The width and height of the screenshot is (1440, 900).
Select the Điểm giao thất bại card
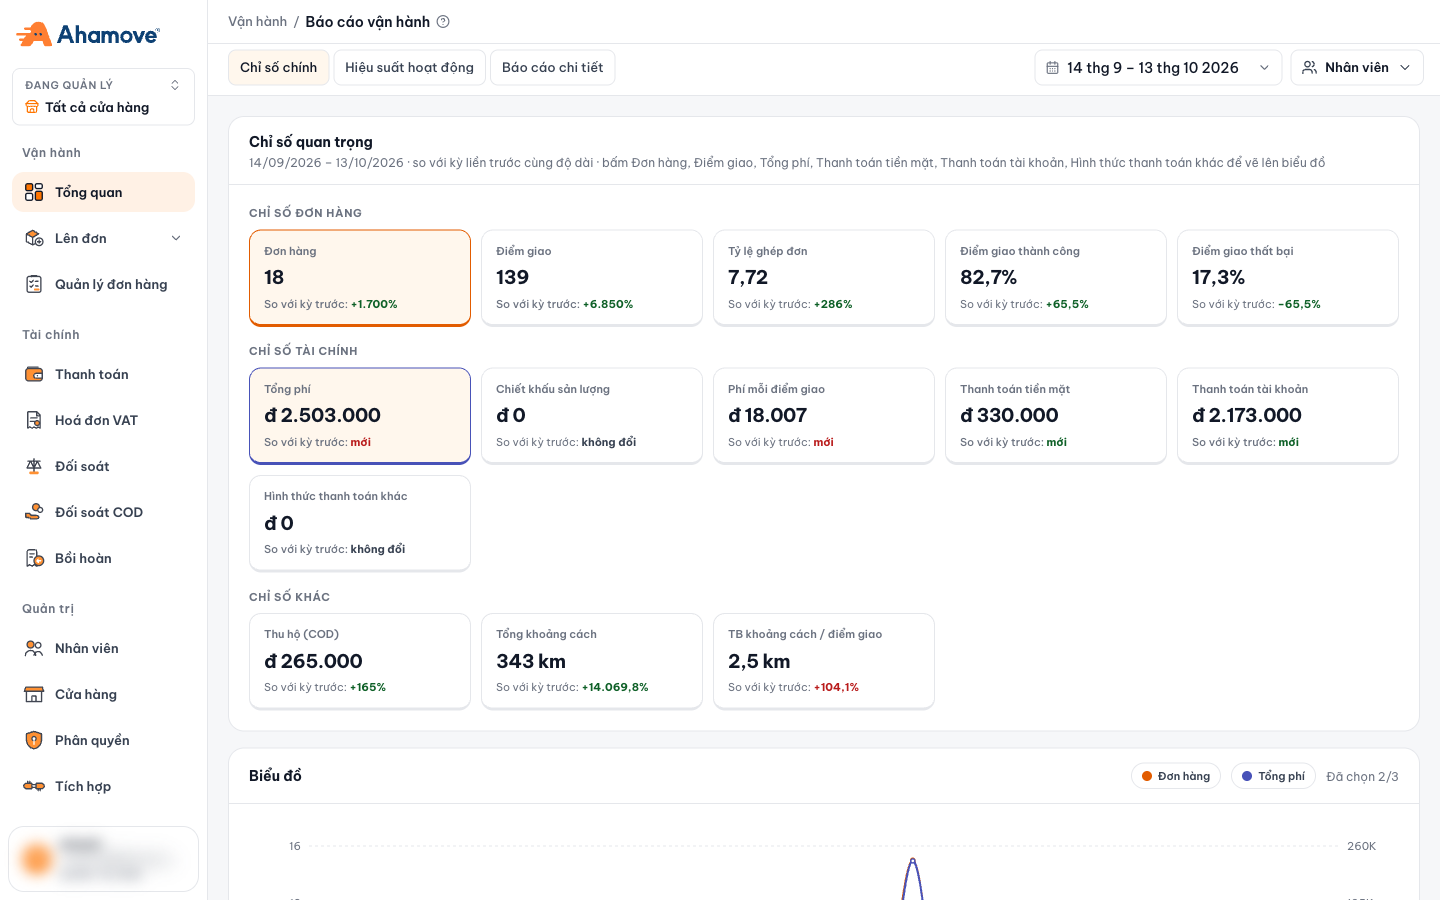(x=1288, y=278)
